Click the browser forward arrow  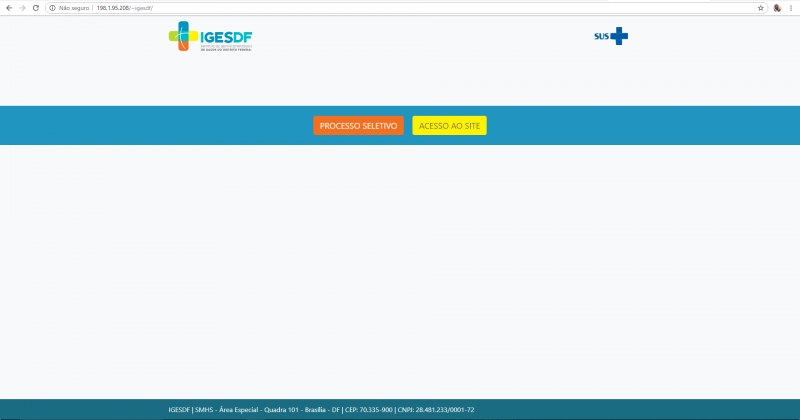[x=22, y=7]
